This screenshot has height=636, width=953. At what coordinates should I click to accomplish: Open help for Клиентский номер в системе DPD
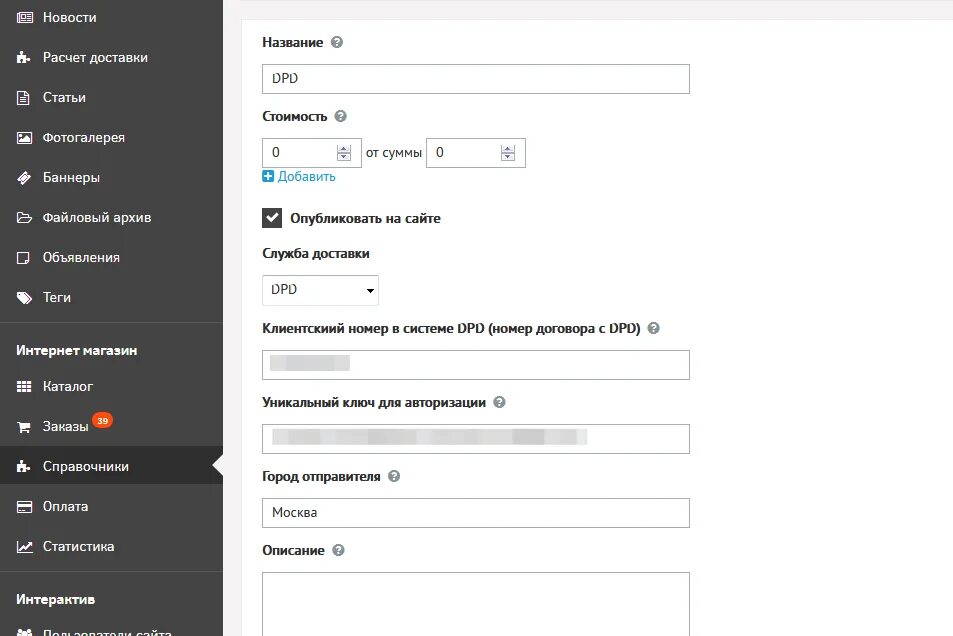click(653, 328)
